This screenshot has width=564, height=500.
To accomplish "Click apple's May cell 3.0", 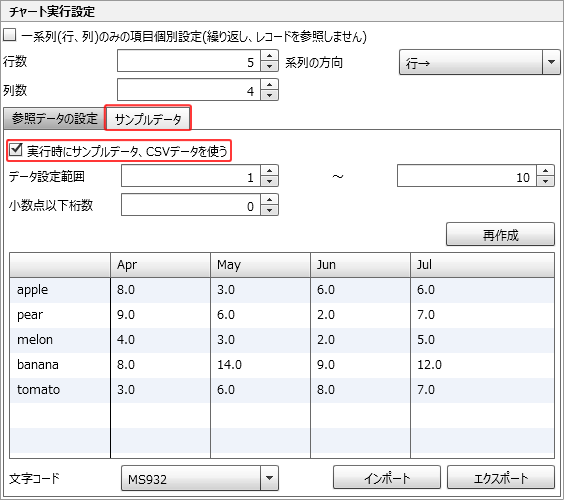I will pos(260,290).
